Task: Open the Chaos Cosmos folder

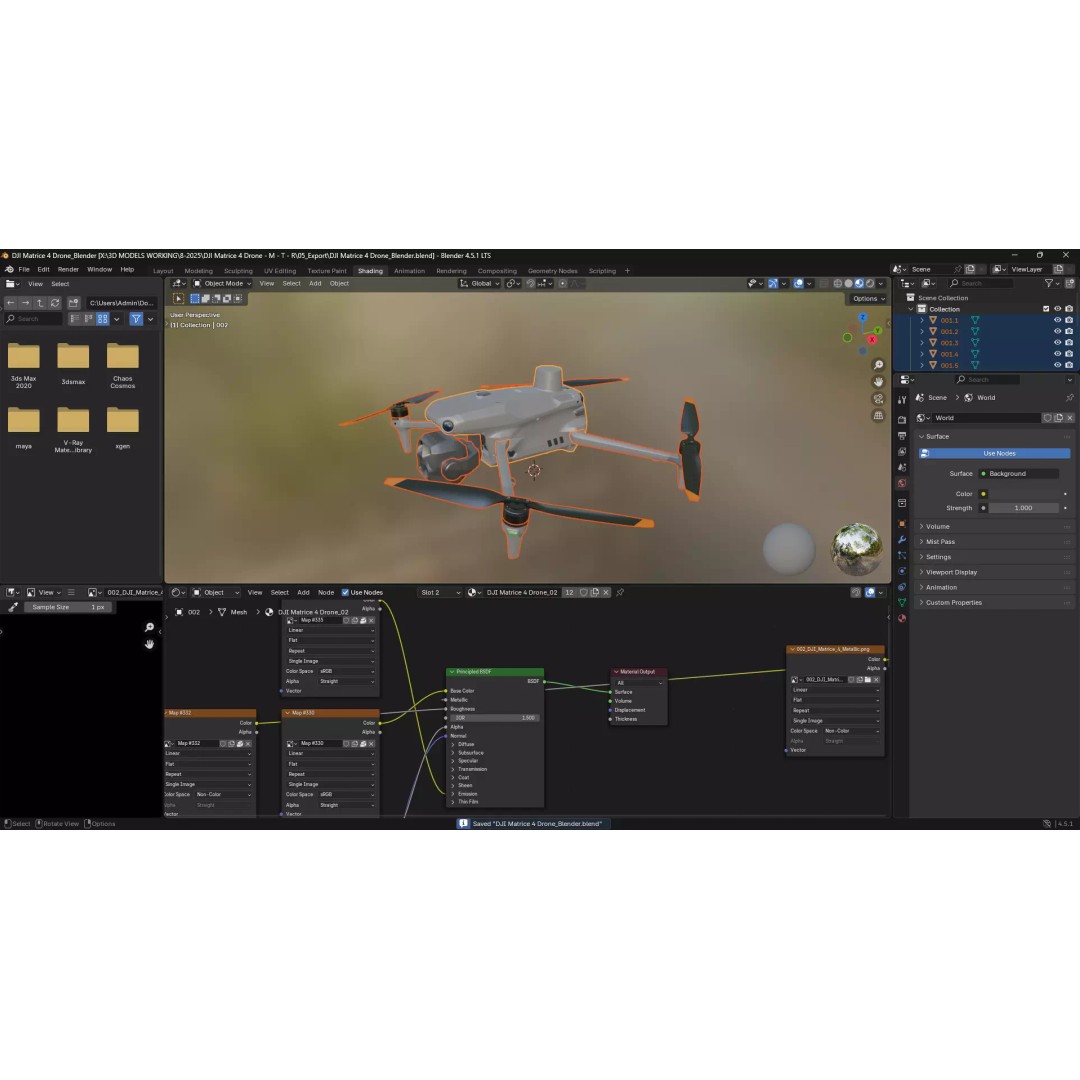Action: (123, 365)
